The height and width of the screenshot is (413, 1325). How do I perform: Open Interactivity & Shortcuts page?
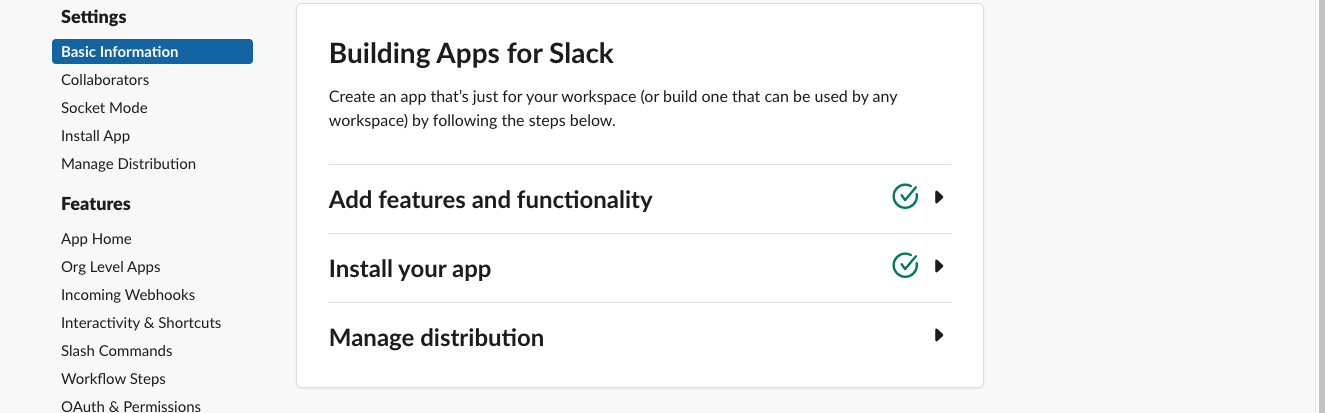pos(141,323)
